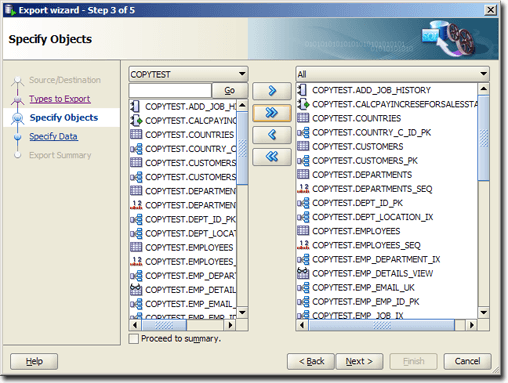Click sequence icon of EMPLOYEES_SEQ in right list
Screen dimensions: 508x383
[x=303, y=245]
